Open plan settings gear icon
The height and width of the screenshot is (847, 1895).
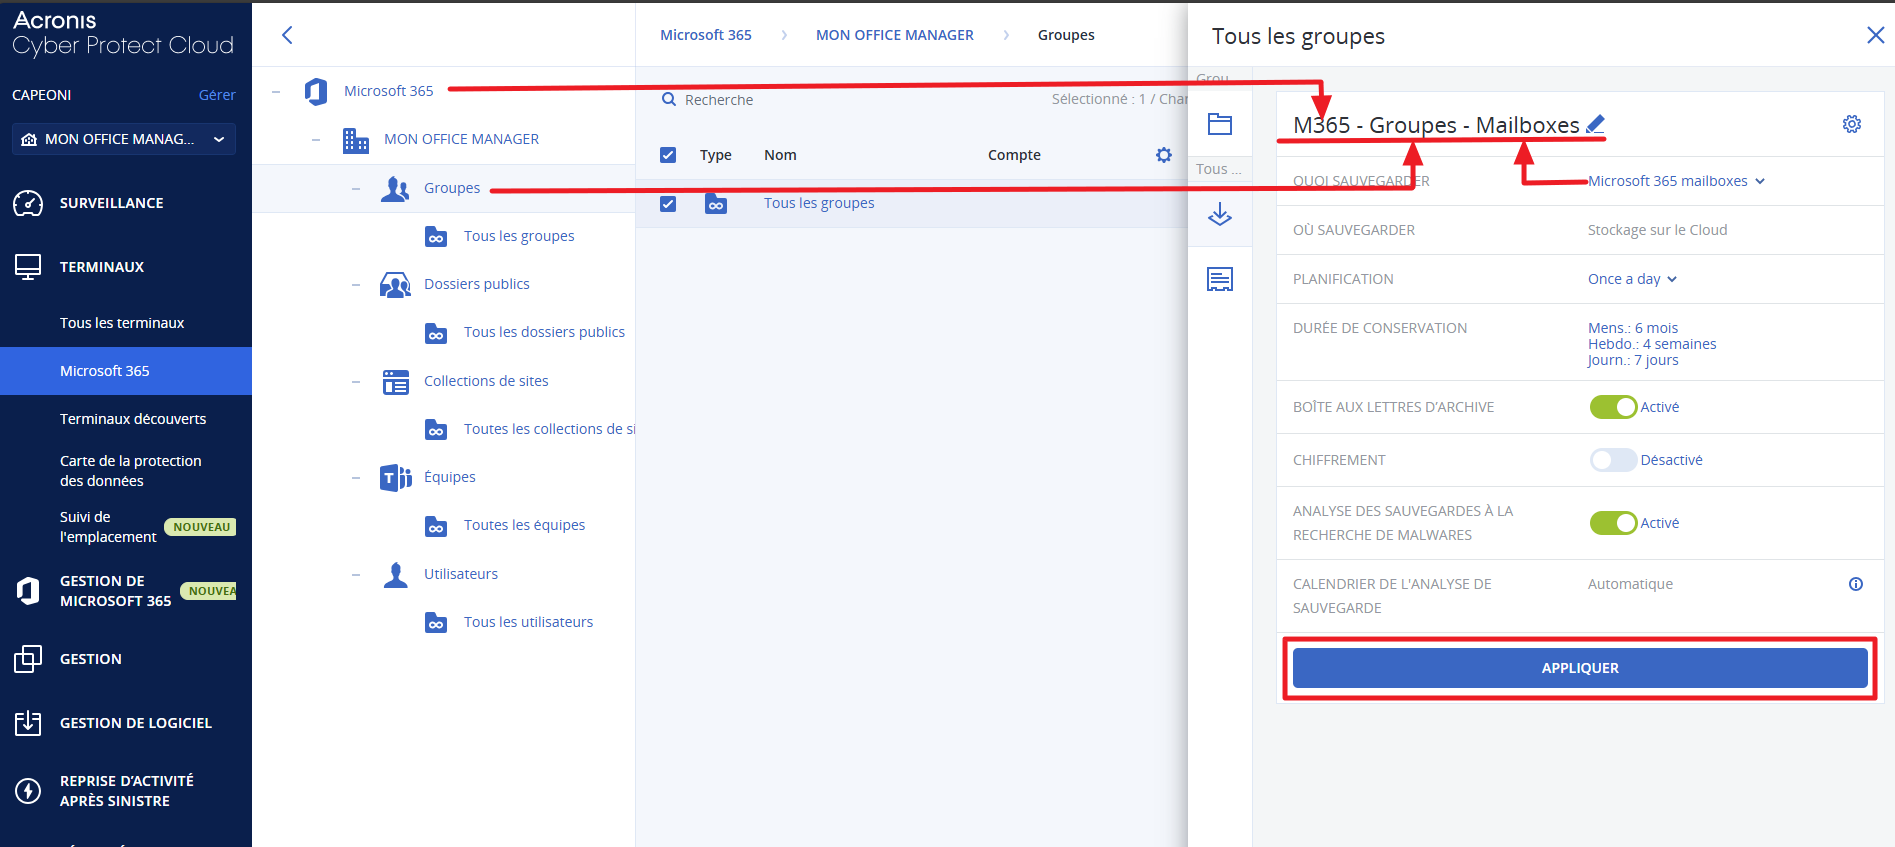click(1852, 124)
